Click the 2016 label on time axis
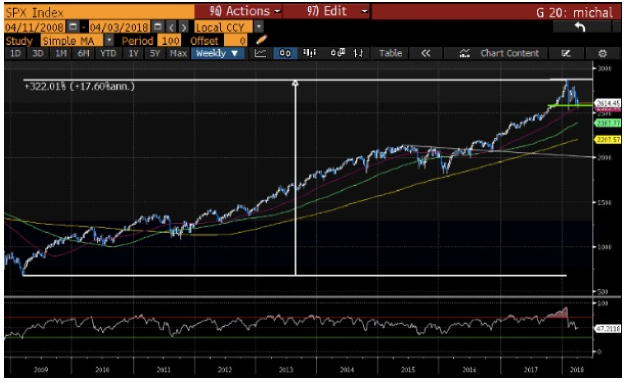The height and width of the screenshot is (382, 630). pos(469,369)
